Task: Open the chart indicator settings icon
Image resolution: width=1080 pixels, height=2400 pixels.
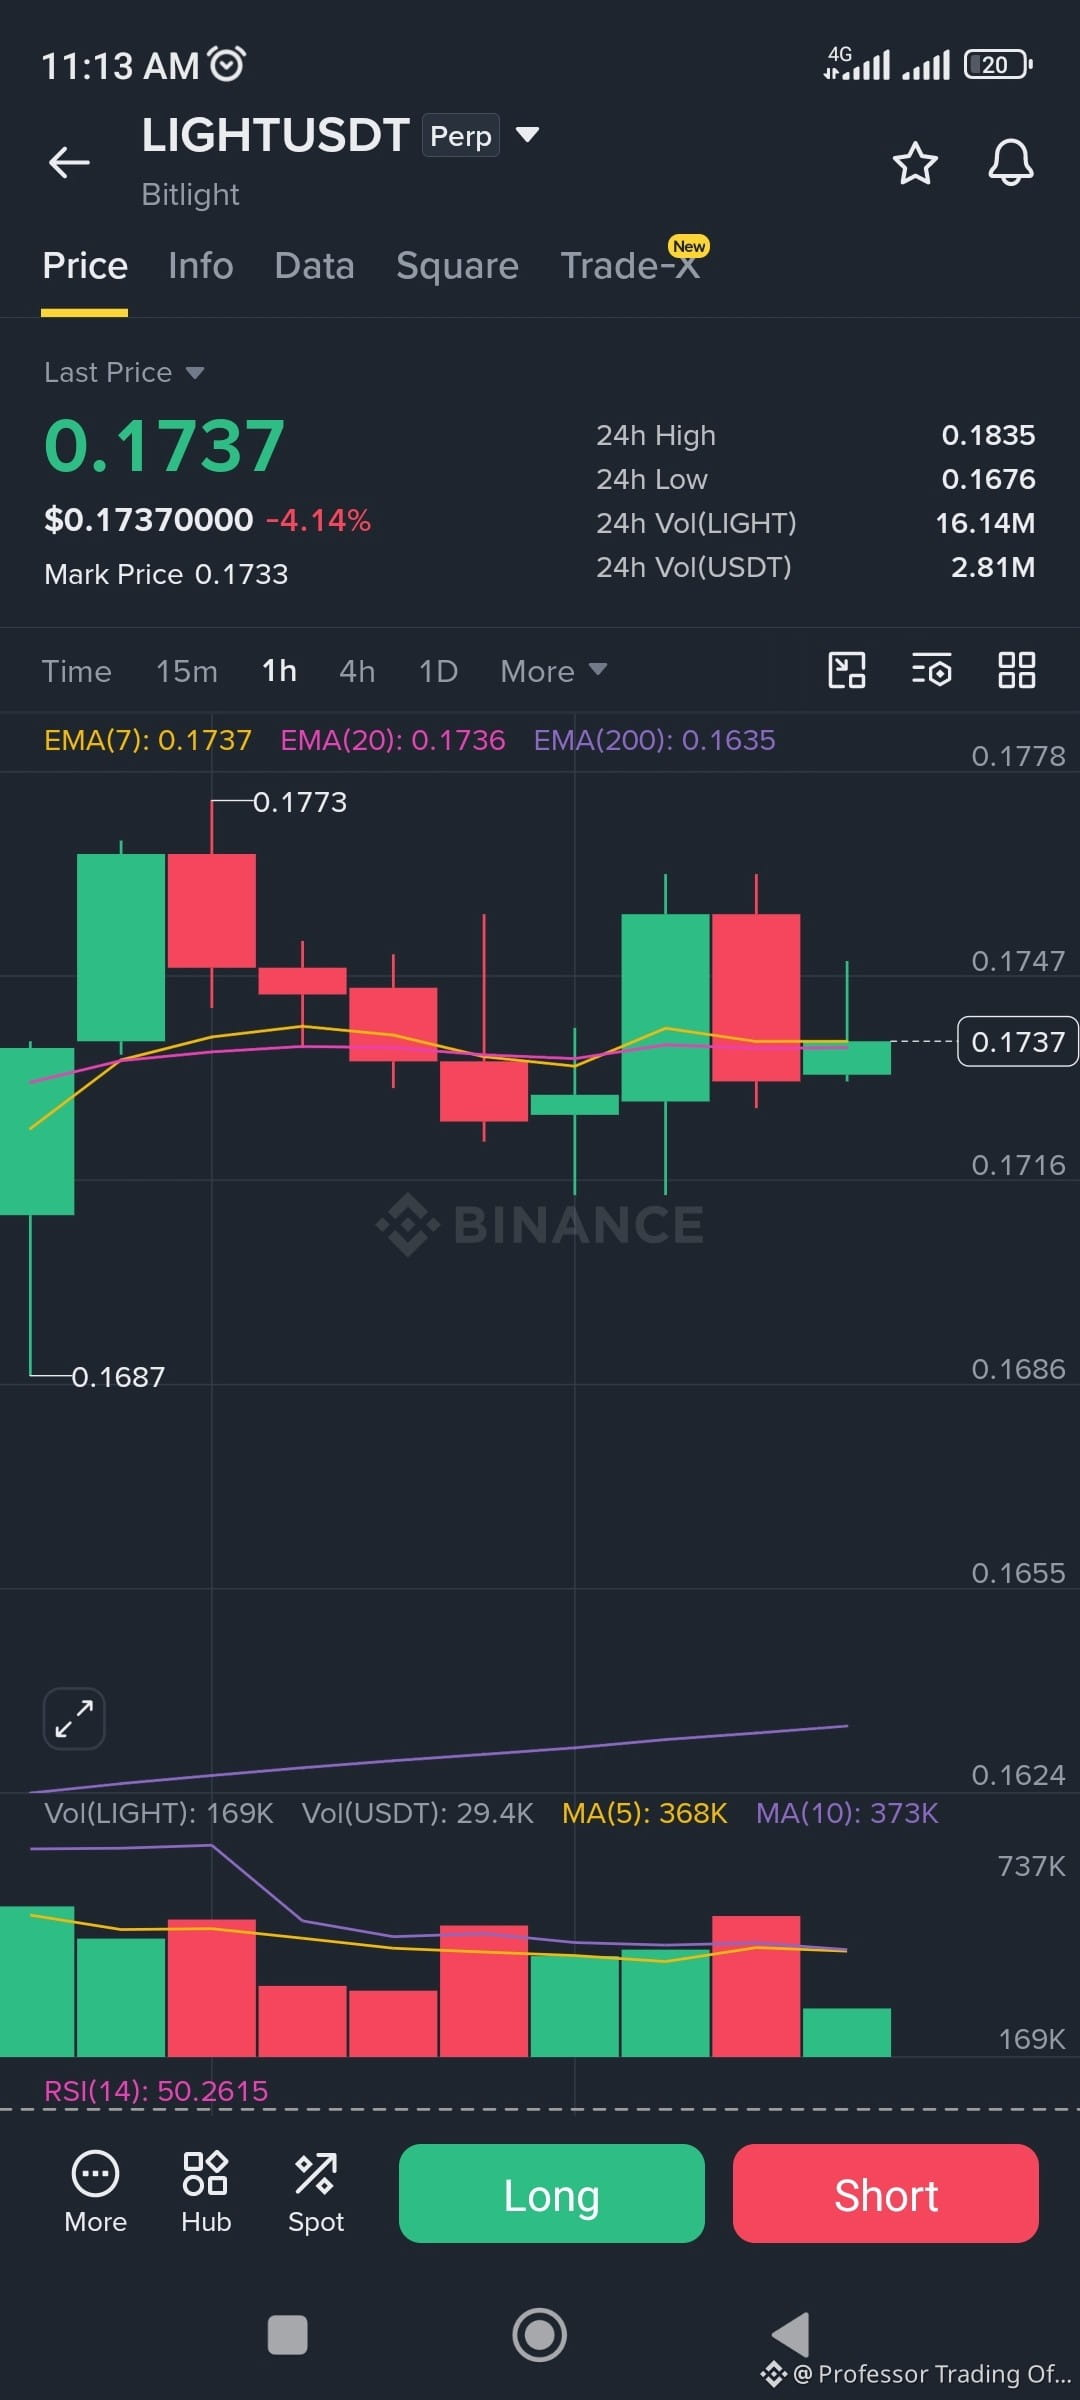Action: click(931, 670)
